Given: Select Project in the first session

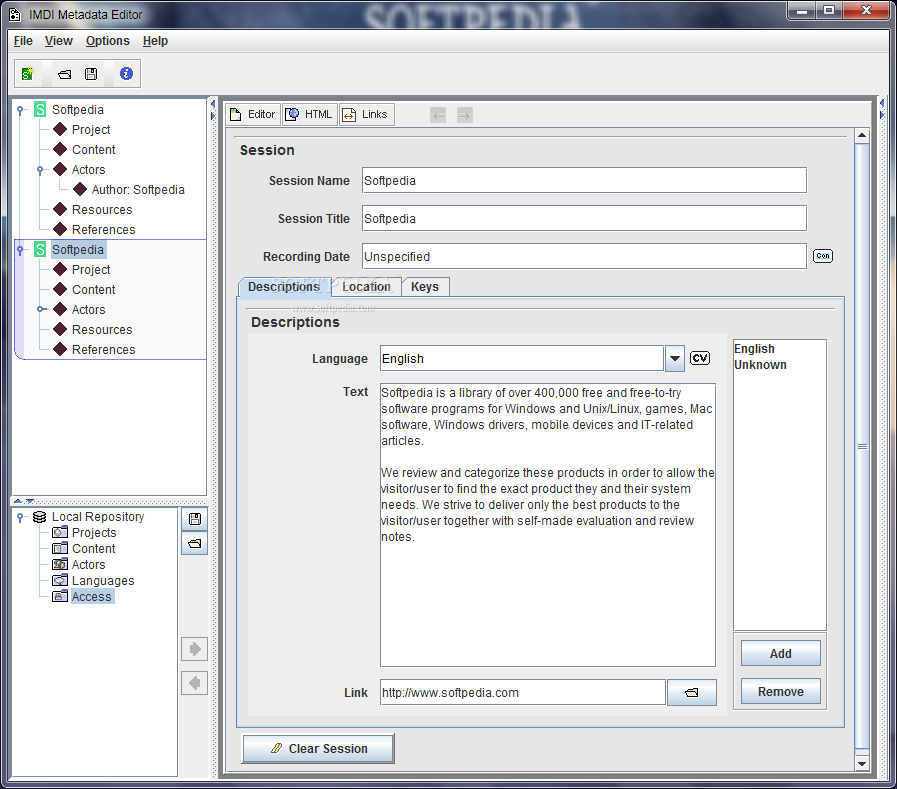Looking at the screenshot, I should (x=91, y=129).
